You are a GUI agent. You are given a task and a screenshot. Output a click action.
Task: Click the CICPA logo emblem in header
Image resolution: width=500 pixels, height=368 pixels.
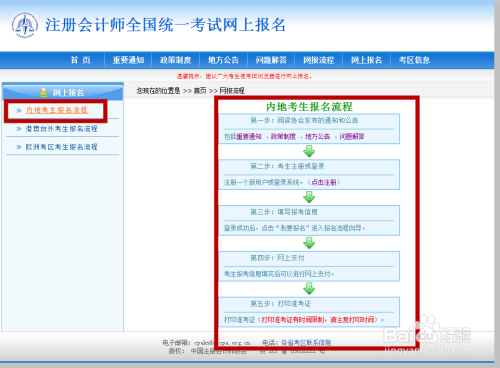pyautogui.click(x=25, y=25)
